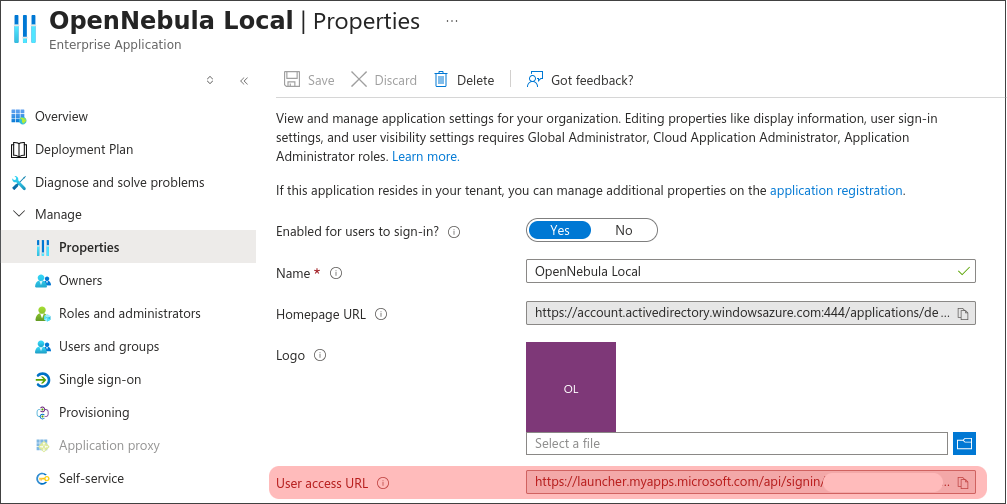Set sign-in enabled toggle to Yes

[560, 231]
